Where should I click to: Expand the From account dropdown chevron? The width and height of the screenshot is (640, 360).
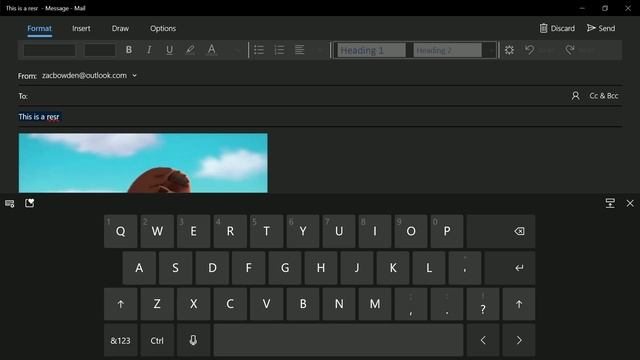134,76
